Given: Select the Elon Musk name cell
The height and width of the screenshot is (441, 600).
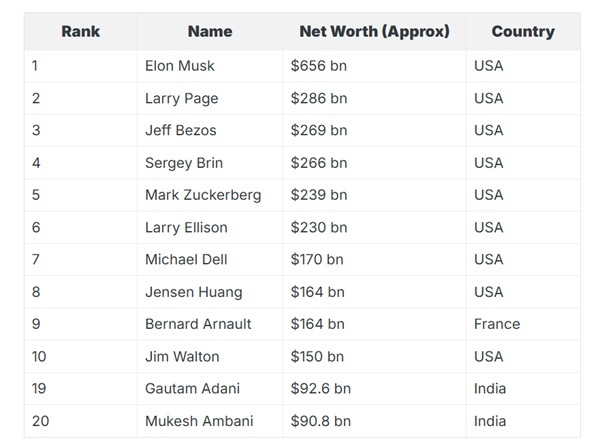Looking at the screenshot, I should point(180,66).
